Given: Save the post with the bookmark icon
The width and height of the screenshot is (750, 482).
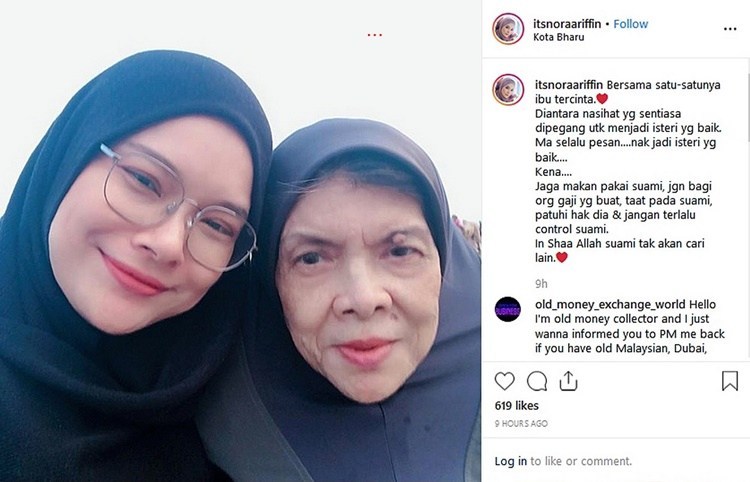Looking at the screenshot, I should 729,381.
